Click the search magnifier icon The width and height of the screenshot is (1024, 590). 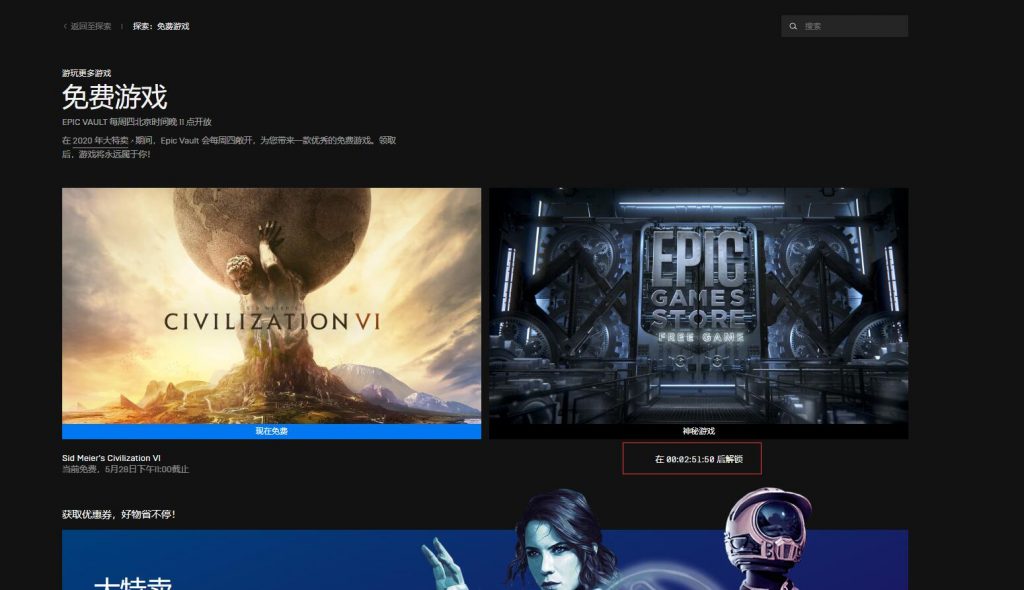[793, 27]
